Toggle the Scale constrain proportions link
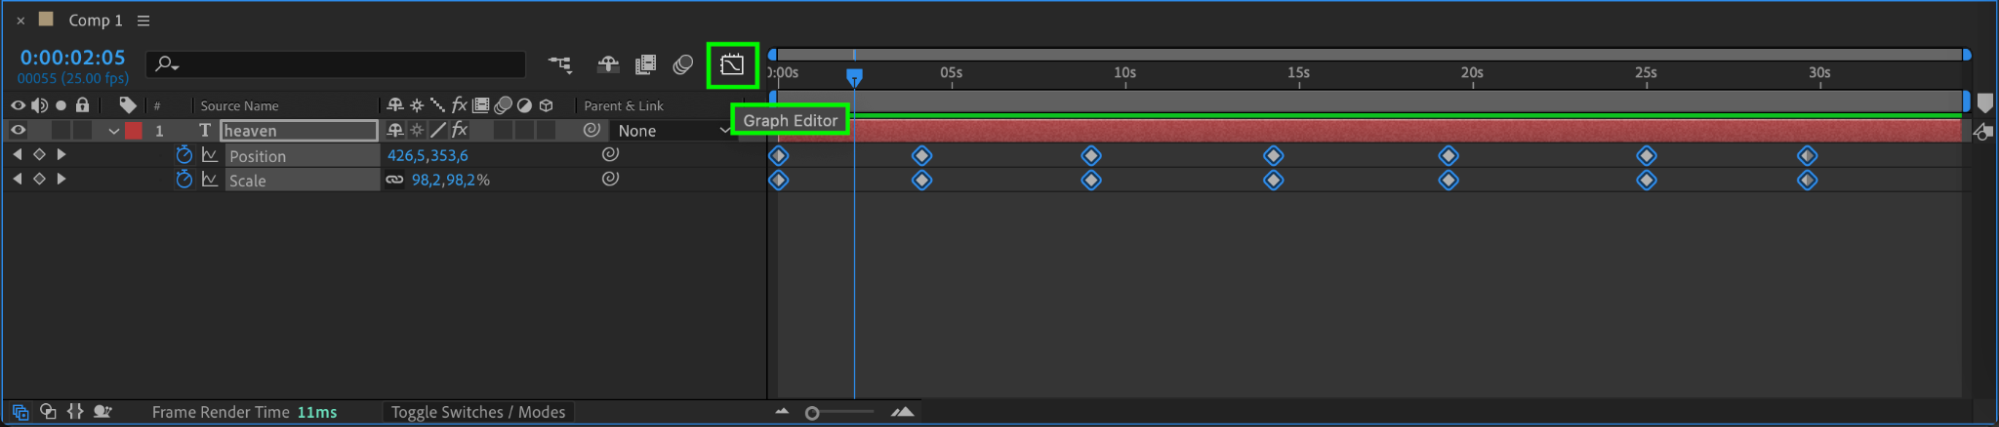The width and height of the screenshot is (1999, 427). pyautogui.click(x=395, y=180)
